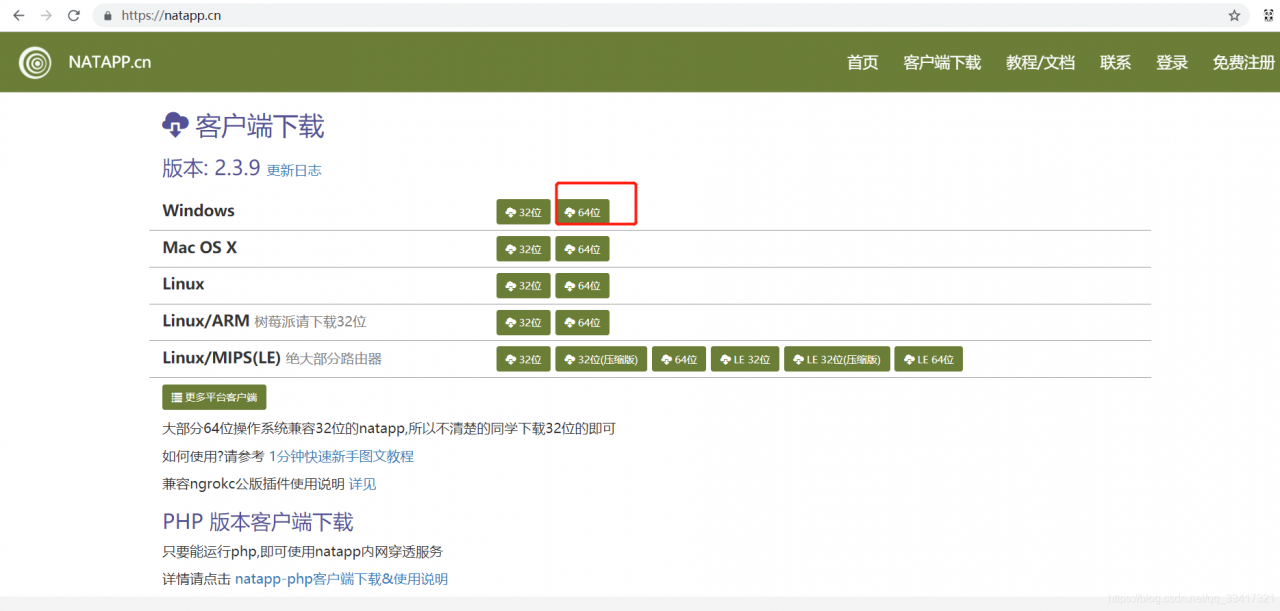Click the 绝大部分路由器 note
Screen dimensions: 1280x611
point(334,359)
